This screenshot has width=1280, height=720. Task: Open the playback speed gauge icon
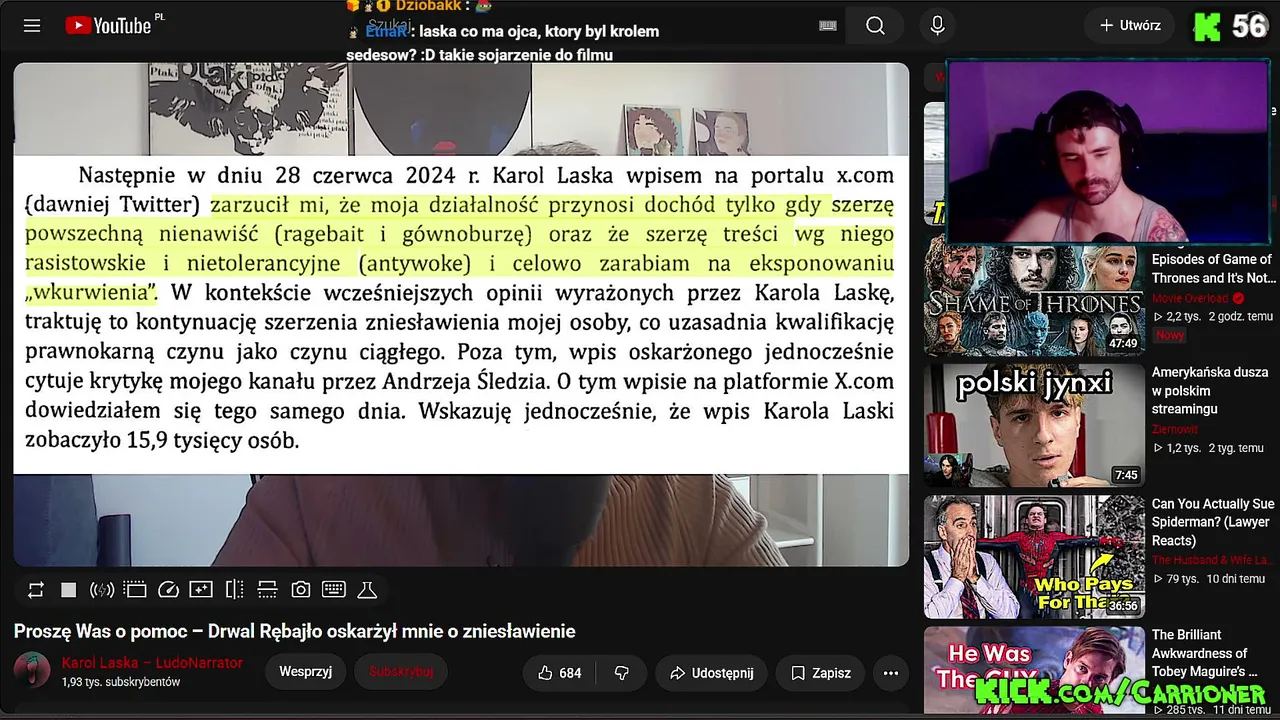click(168, 590)
